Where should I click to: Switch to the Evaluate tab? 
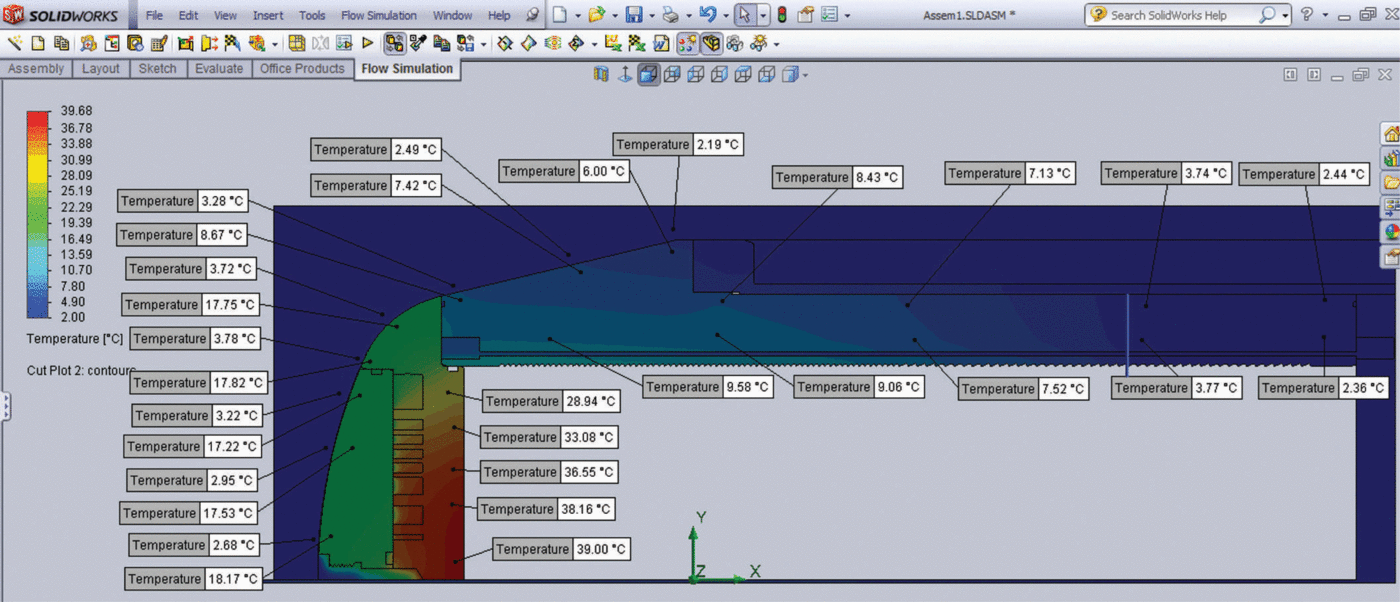219,69
